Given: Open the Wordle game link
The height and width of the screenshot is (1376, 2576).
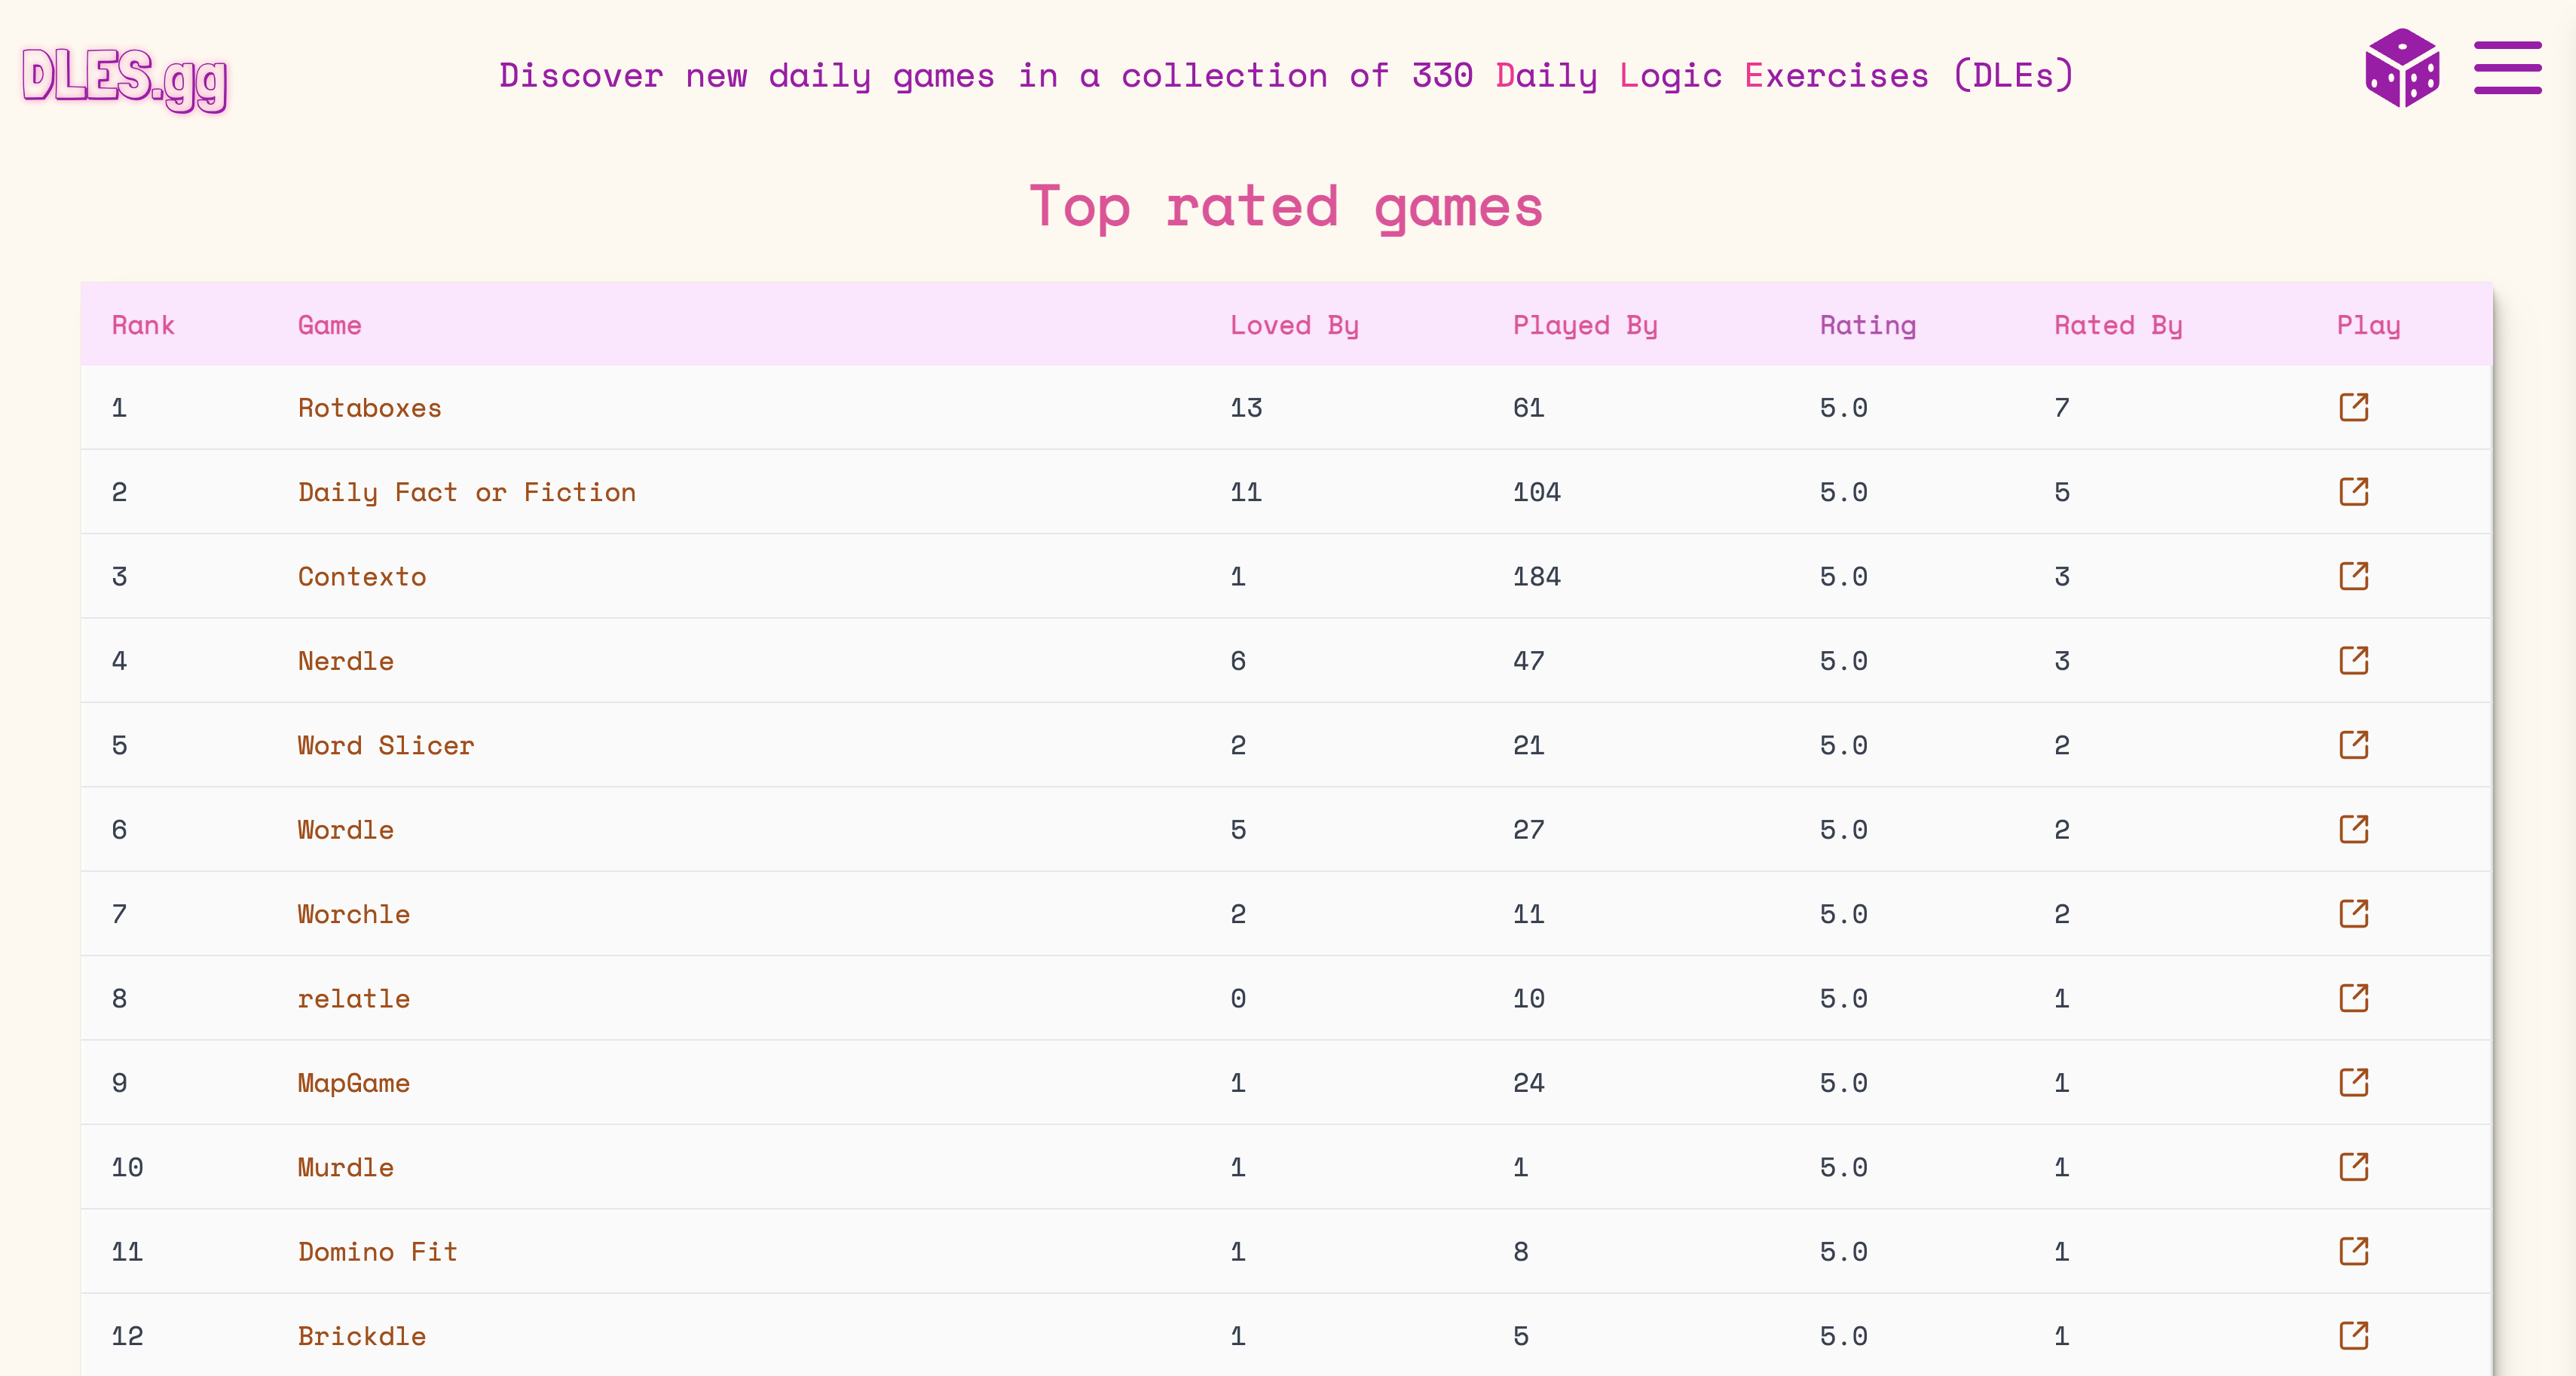Looking at the screenshot, I should tap(346, 830).
